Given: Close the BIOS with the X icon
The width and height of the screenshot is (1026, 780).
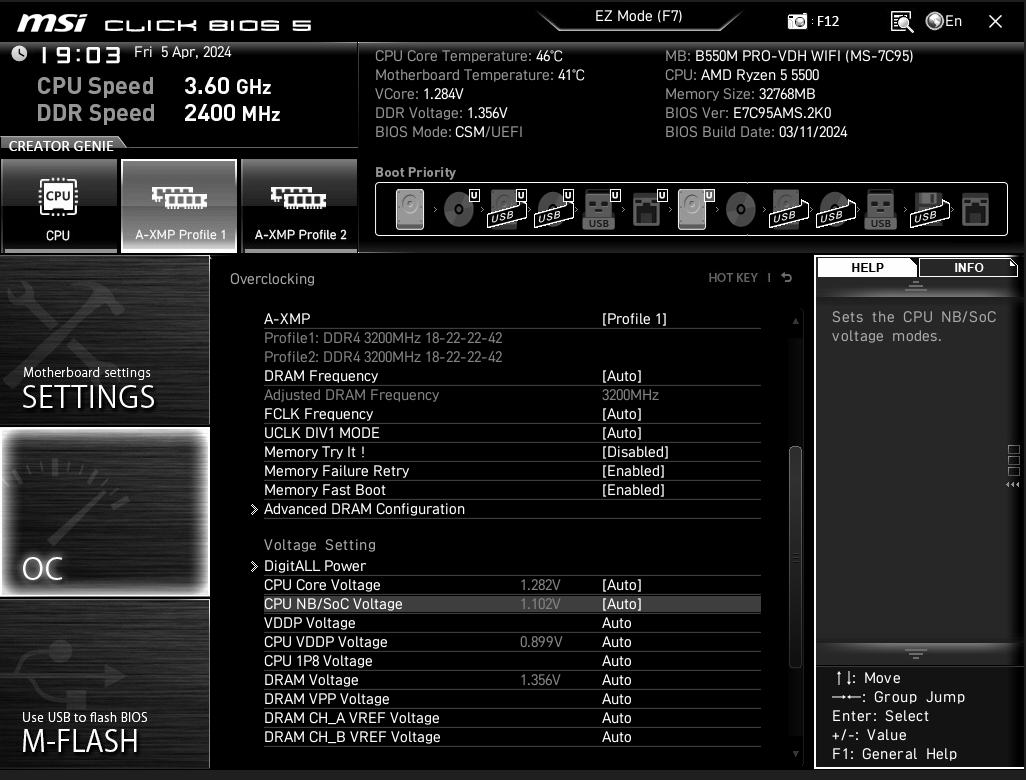Looking at the screenshot, I should [x=995, y=22].
